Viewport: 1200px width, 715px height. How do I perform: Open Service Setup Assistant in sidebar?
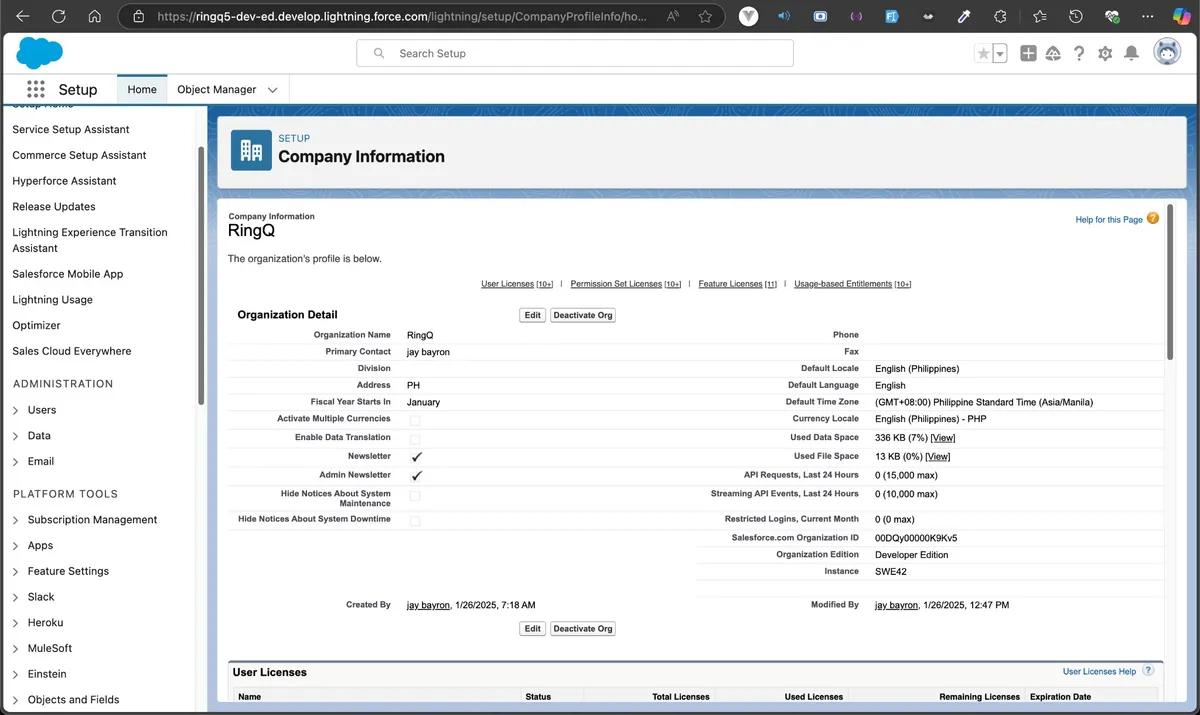71,129
